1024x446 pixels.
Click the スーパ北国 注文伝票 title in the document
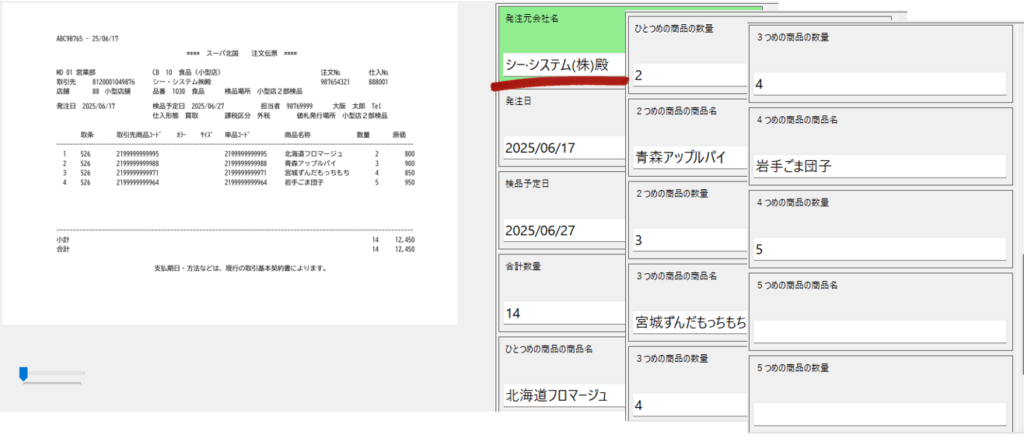pyautogui.click(x=241, y=52)
